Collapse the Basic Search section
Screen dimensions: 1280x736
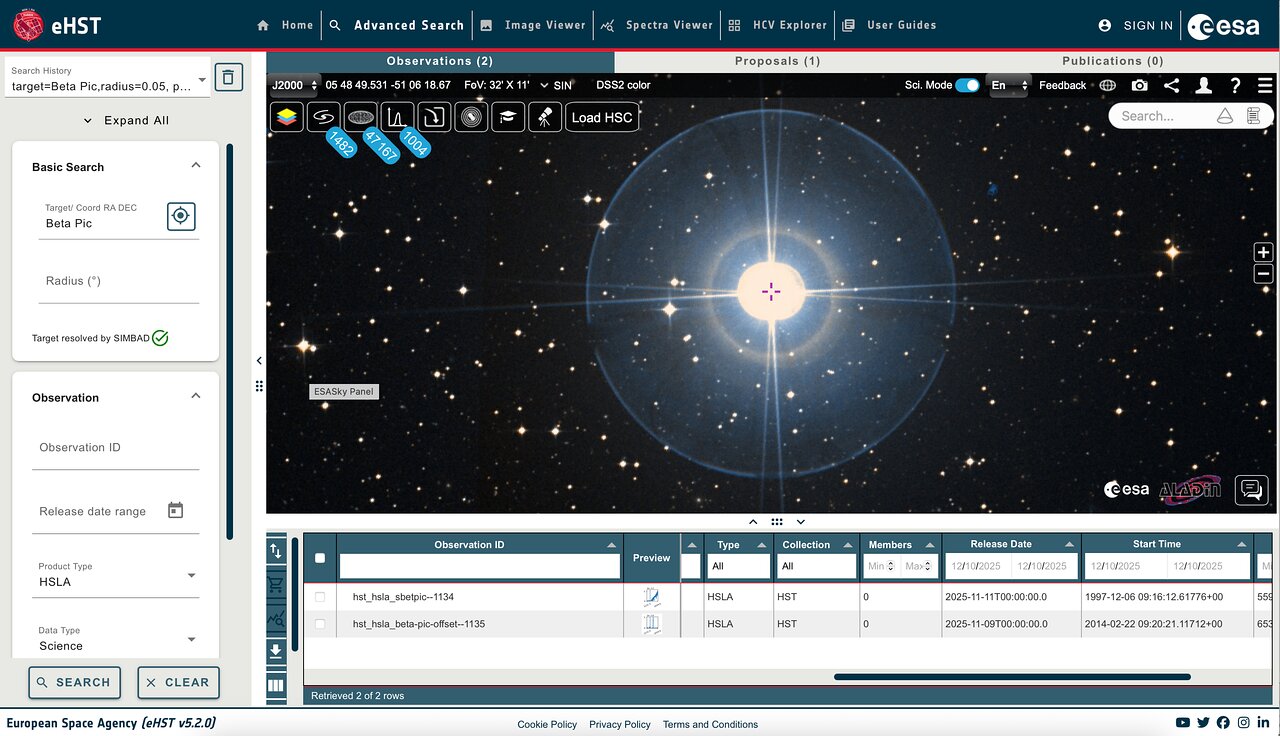[196, 166]
